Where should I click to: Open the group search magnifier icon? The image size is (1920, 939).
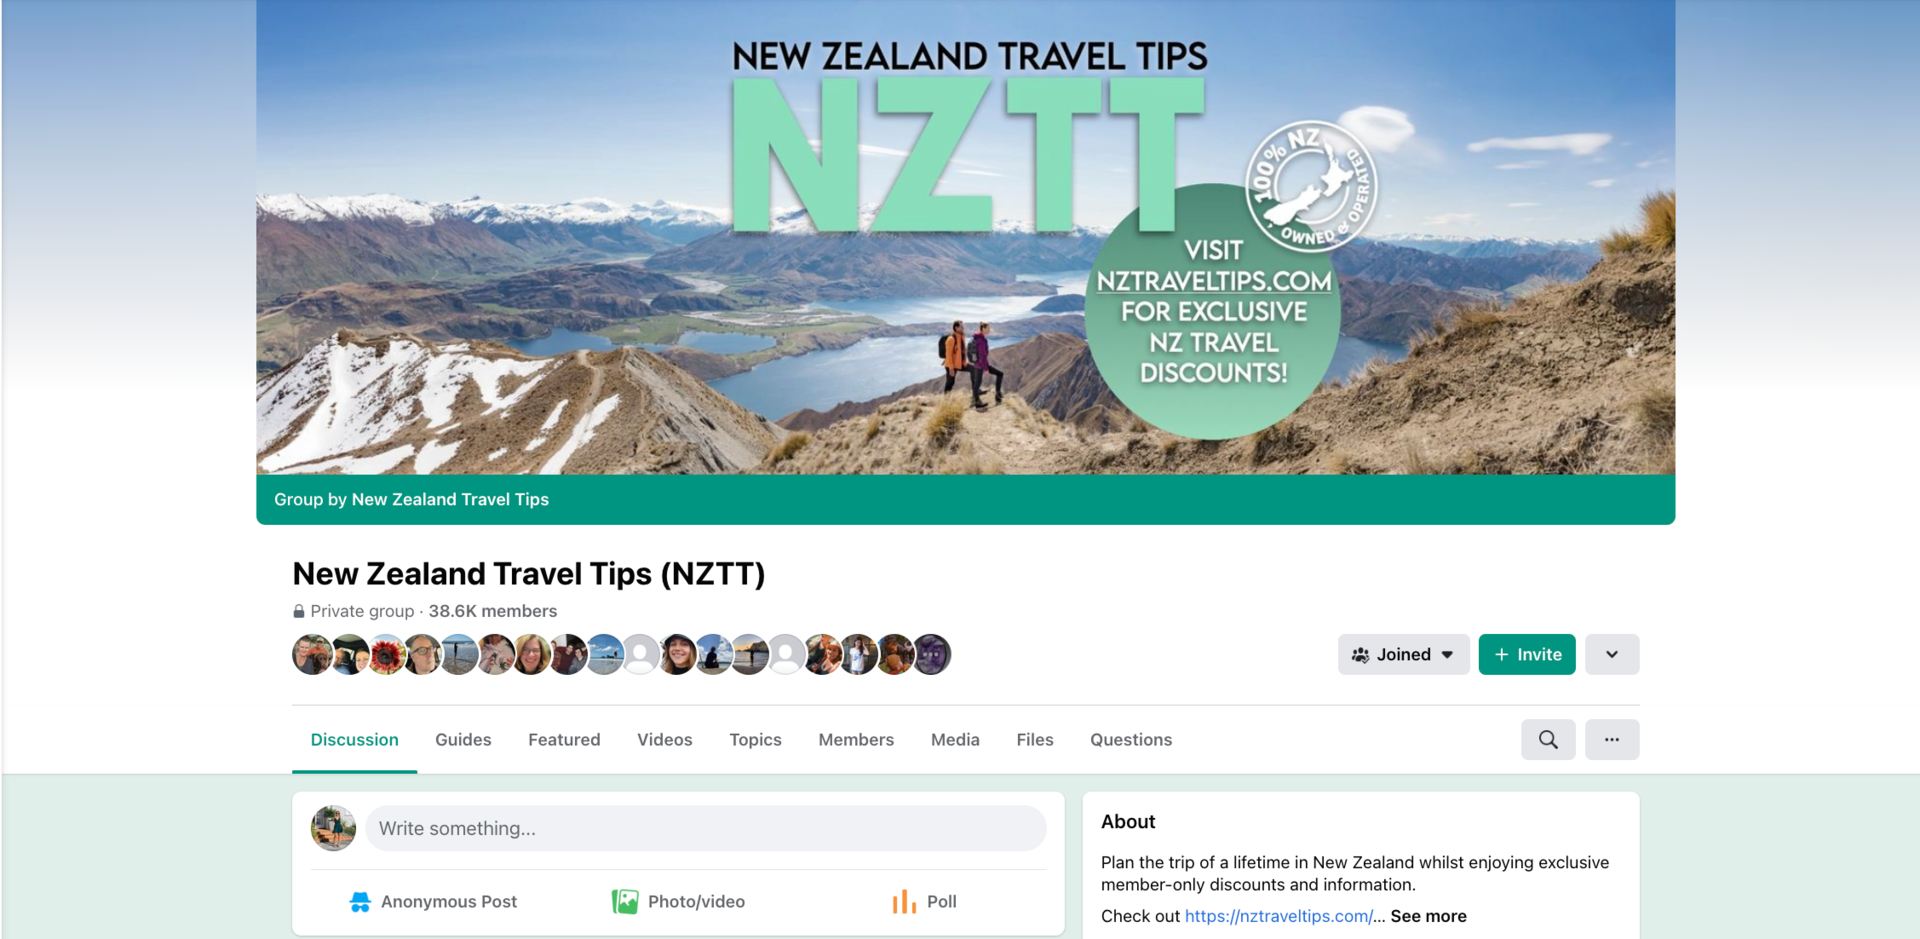click(1548, 740)
